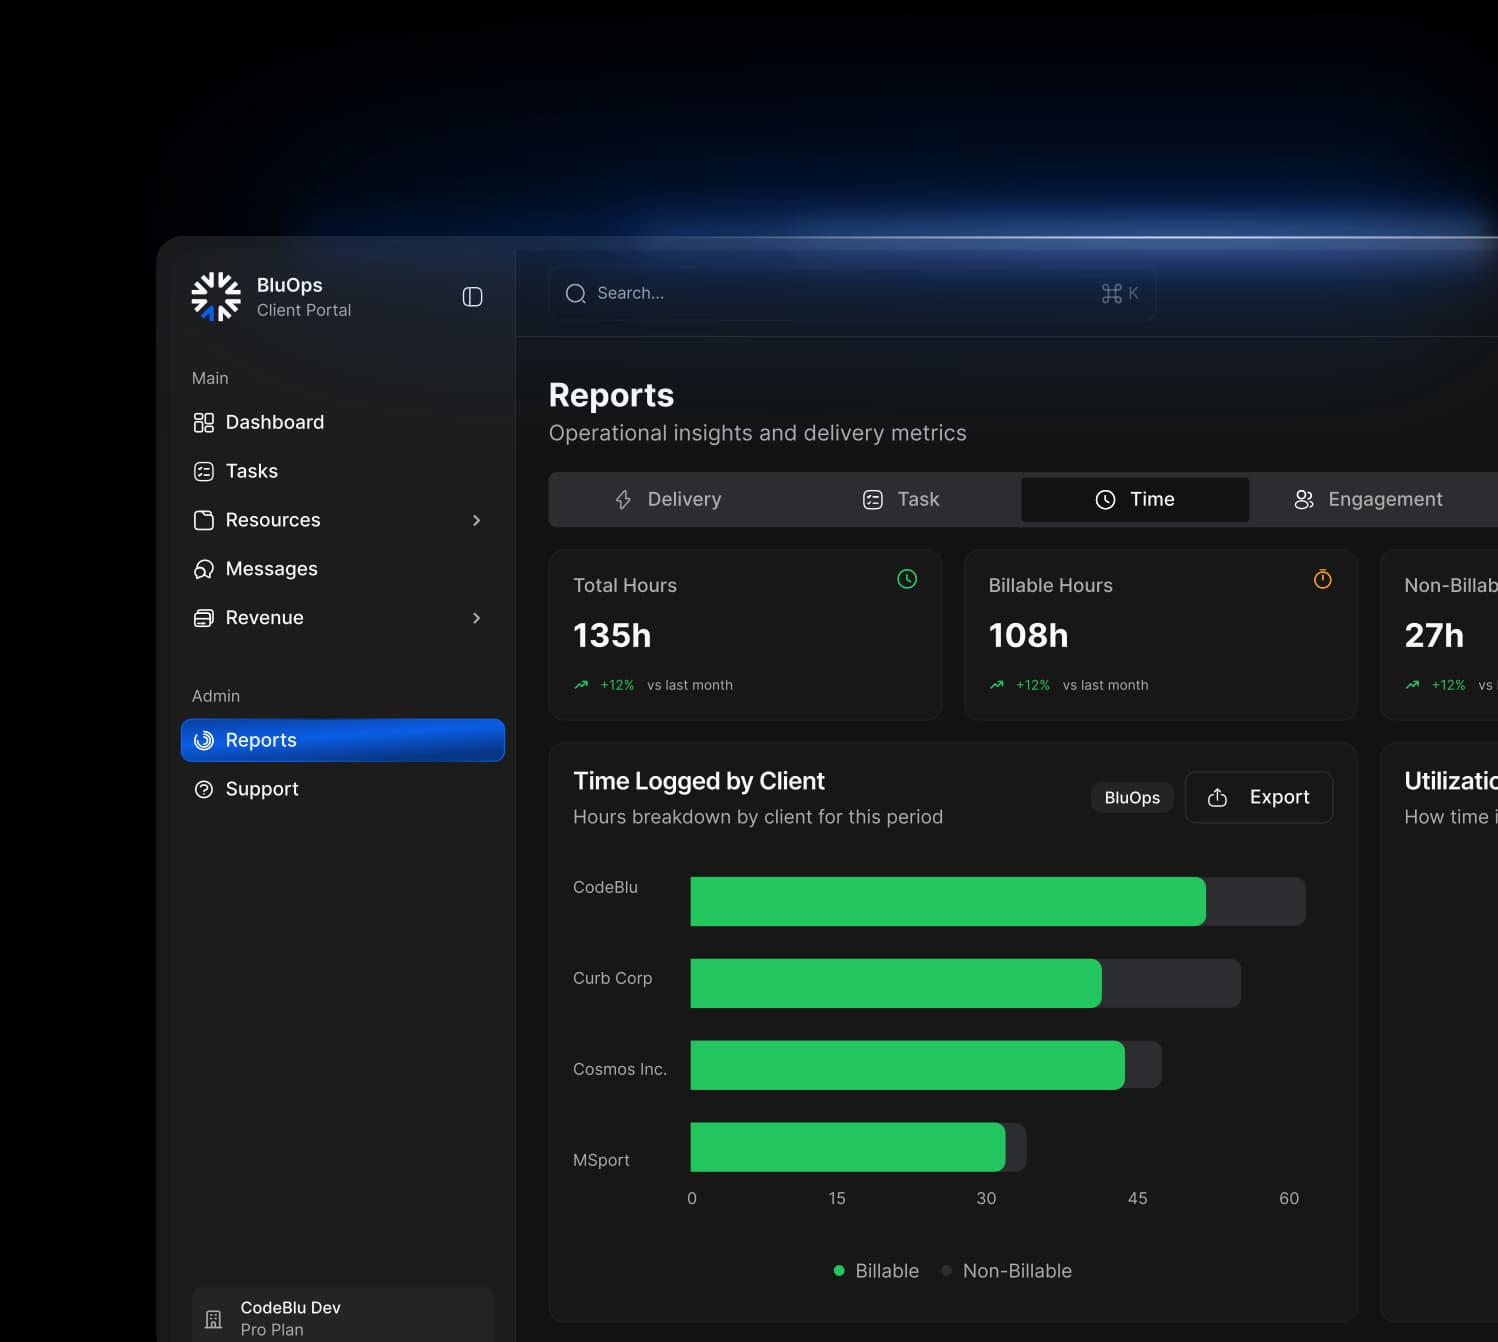The height and width of the screenshot is (1342, 1498).
Task: Click the green MSport billable bar
Action: [848, 1147]
